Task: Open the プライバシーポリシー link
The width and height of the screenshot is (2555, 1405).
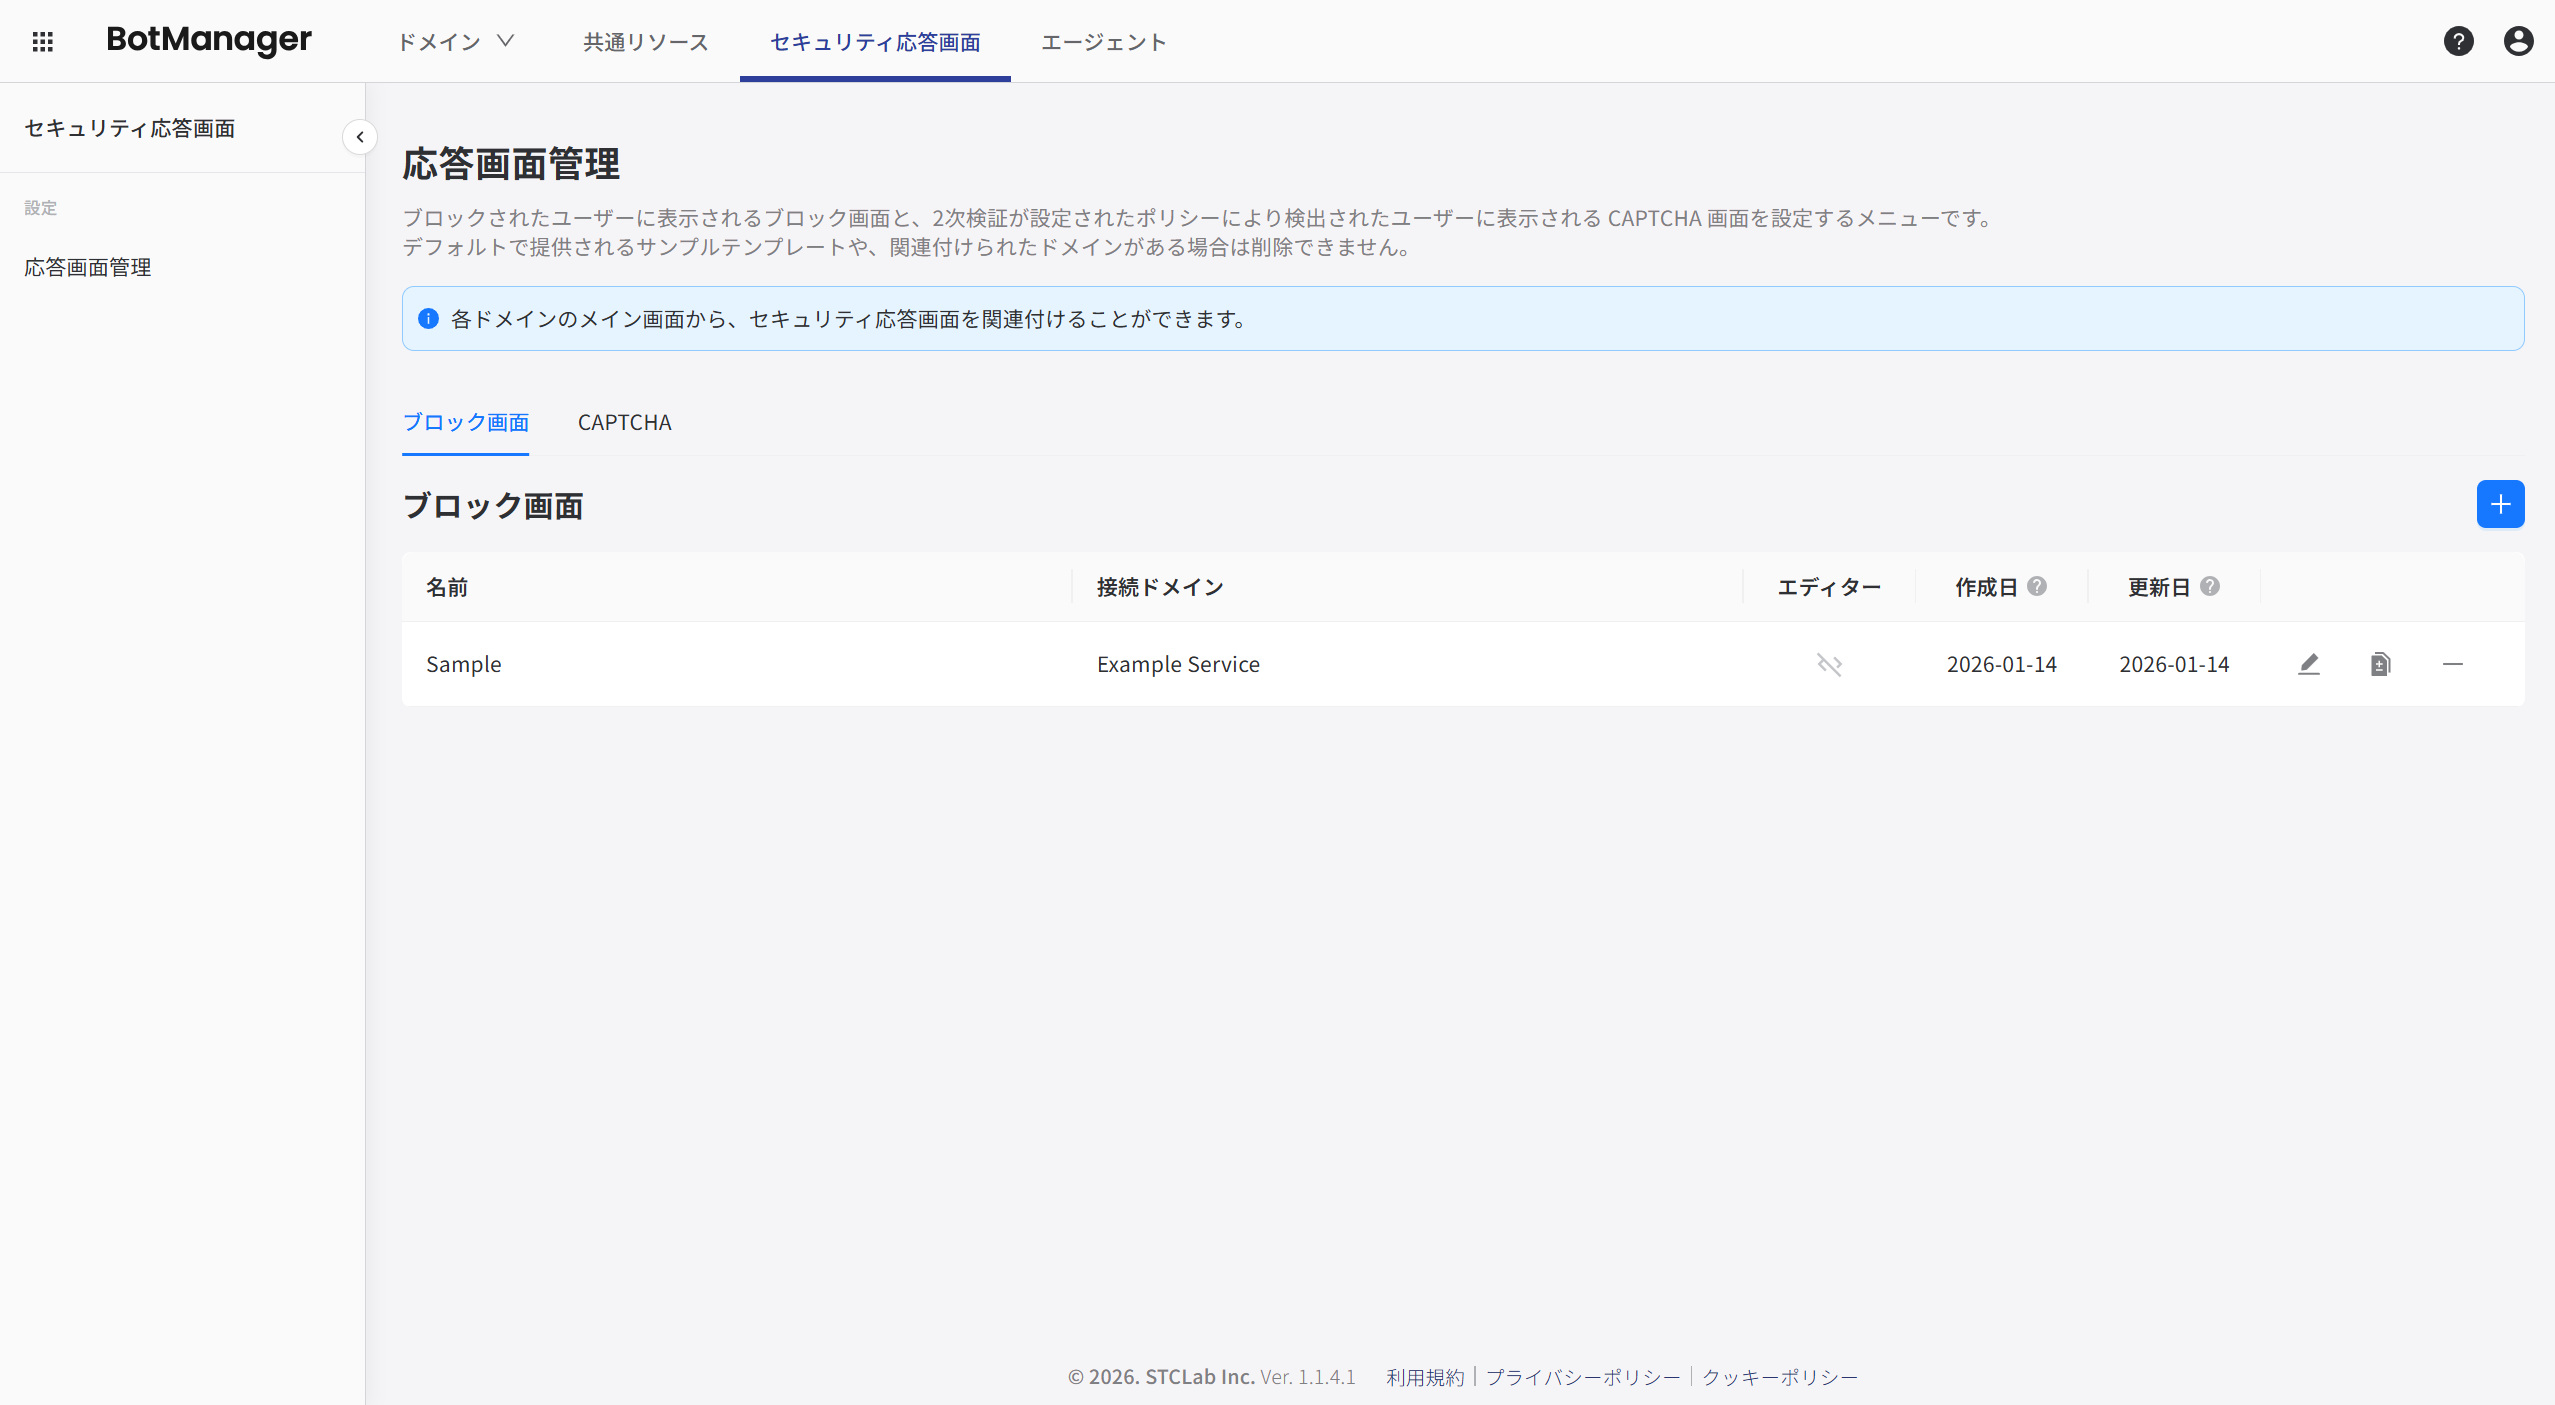Action: (x=1581, y=1377)
